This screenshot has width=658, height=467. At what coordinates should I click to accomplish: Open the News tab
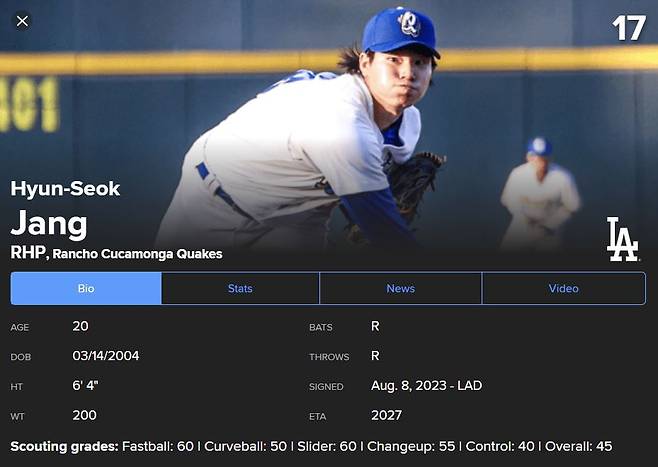coord(400,289)
